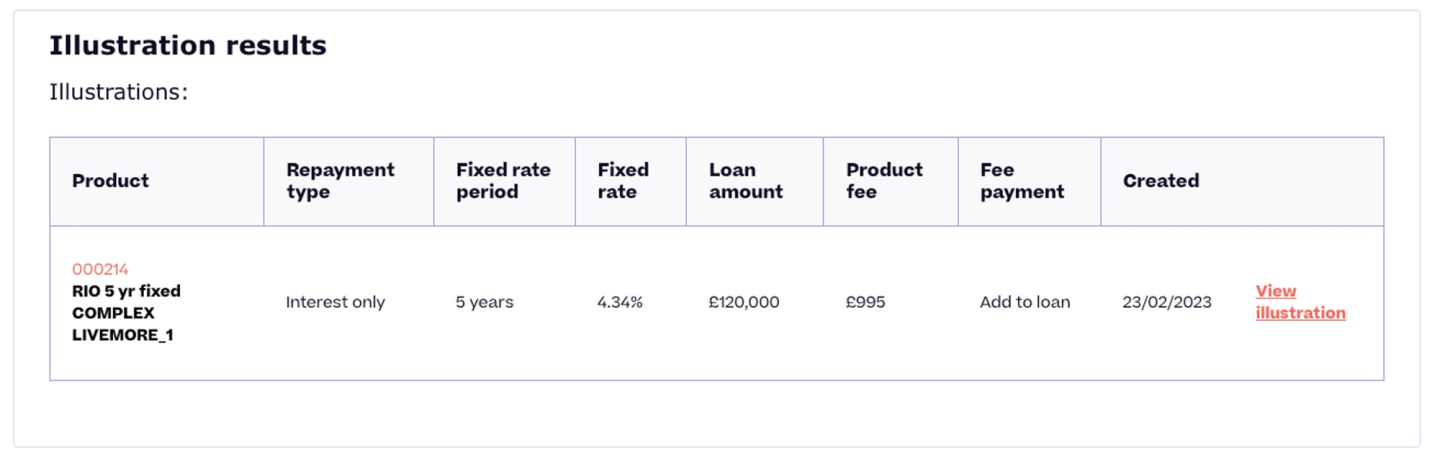Select the £995 product fee value

(x=865, y=302)
